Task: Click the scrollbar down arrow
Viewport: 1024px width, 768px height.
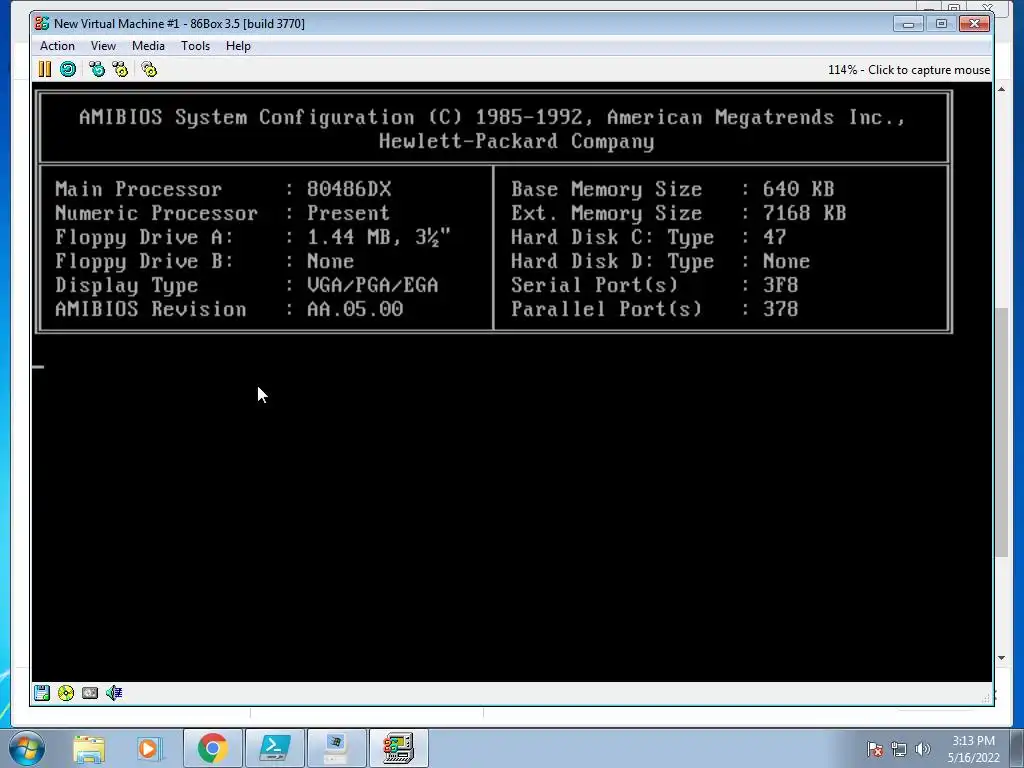Action: coord(1002,658)
